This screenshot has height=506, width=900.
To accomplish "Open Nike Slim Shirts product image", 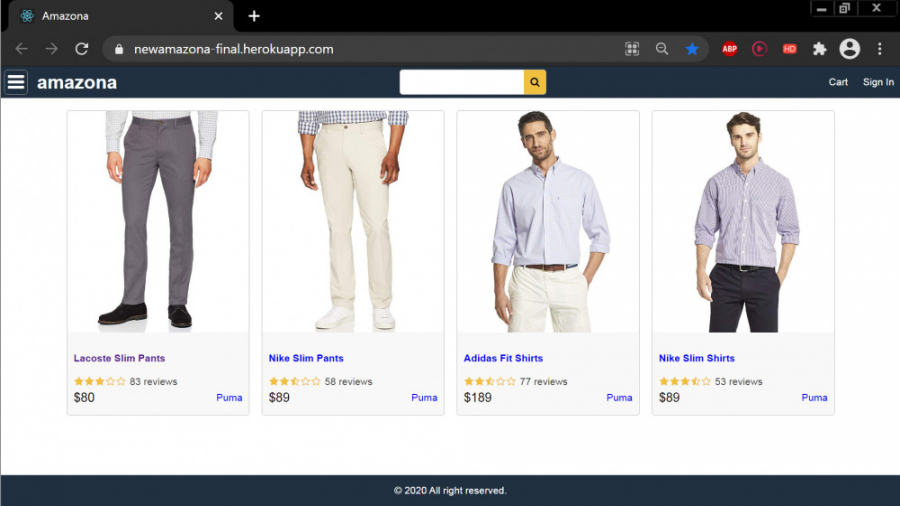I will (743, 221).
